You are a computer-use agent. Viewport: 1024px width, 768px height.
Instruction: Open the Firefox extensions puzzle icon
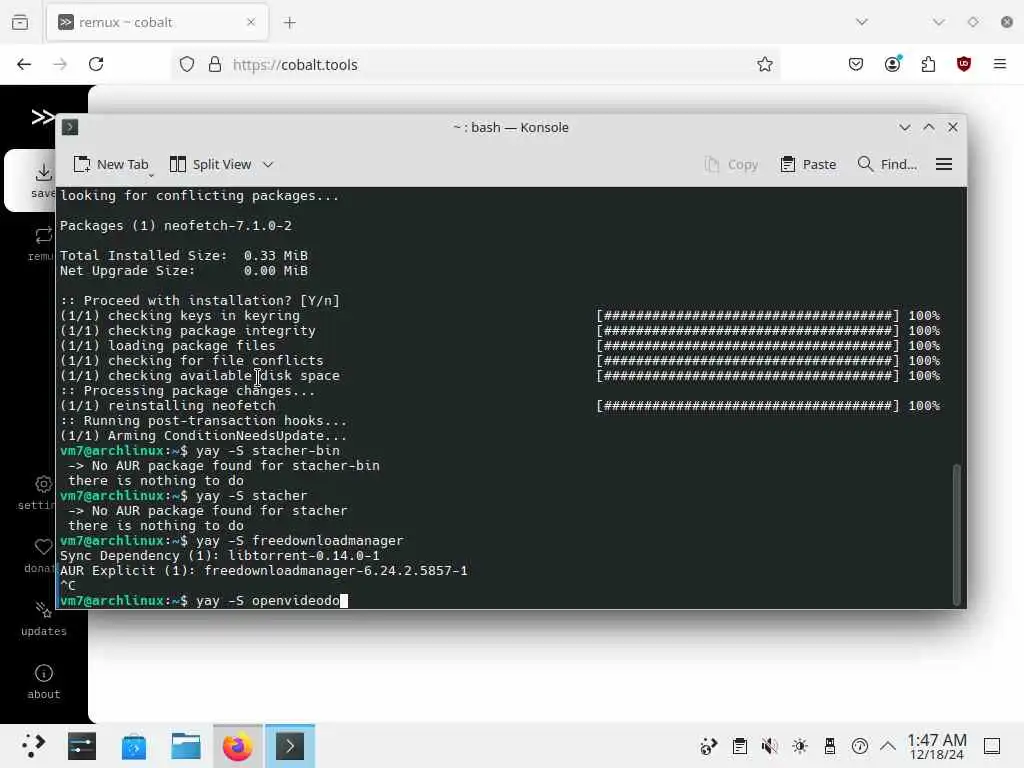(928, 64)
